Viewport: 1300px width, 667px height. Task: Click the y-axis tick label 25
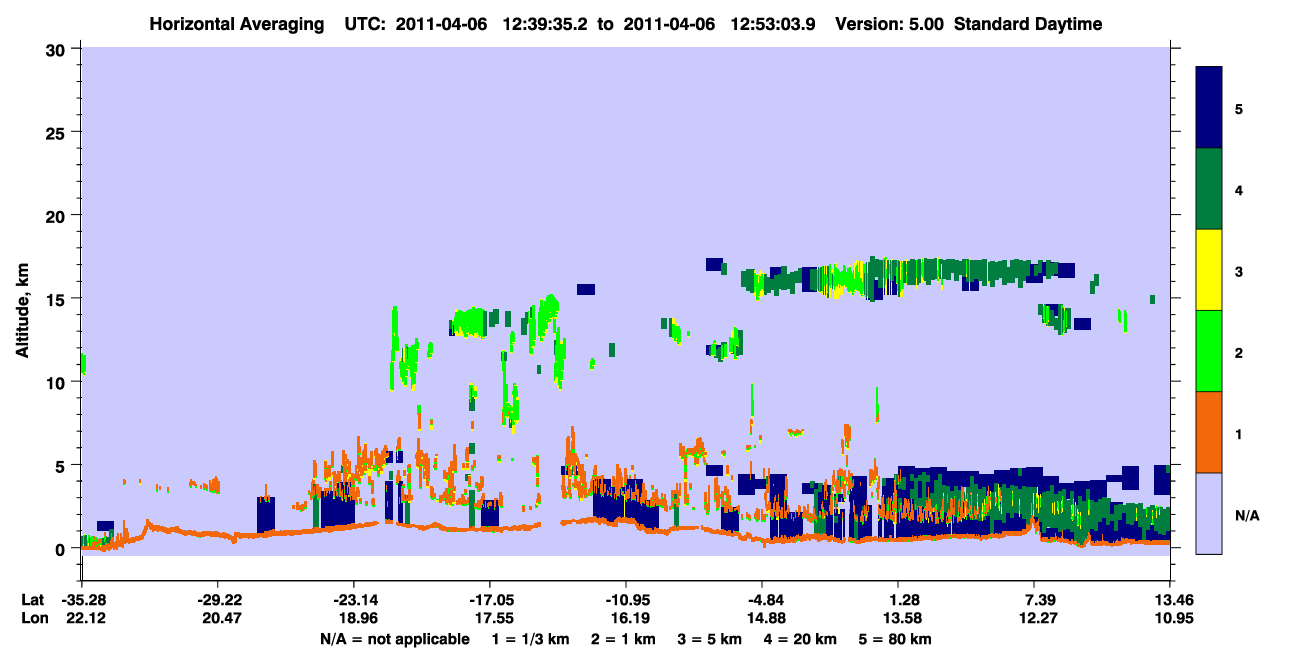pyautogui.click(x=58, y=132)
